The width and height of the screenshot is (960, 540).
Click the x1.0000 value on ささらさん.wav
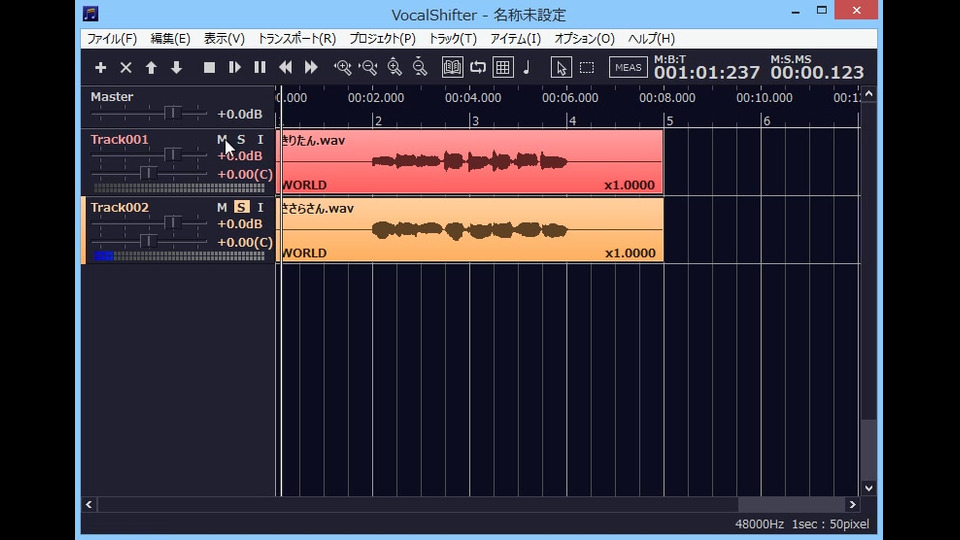(630, 253)
